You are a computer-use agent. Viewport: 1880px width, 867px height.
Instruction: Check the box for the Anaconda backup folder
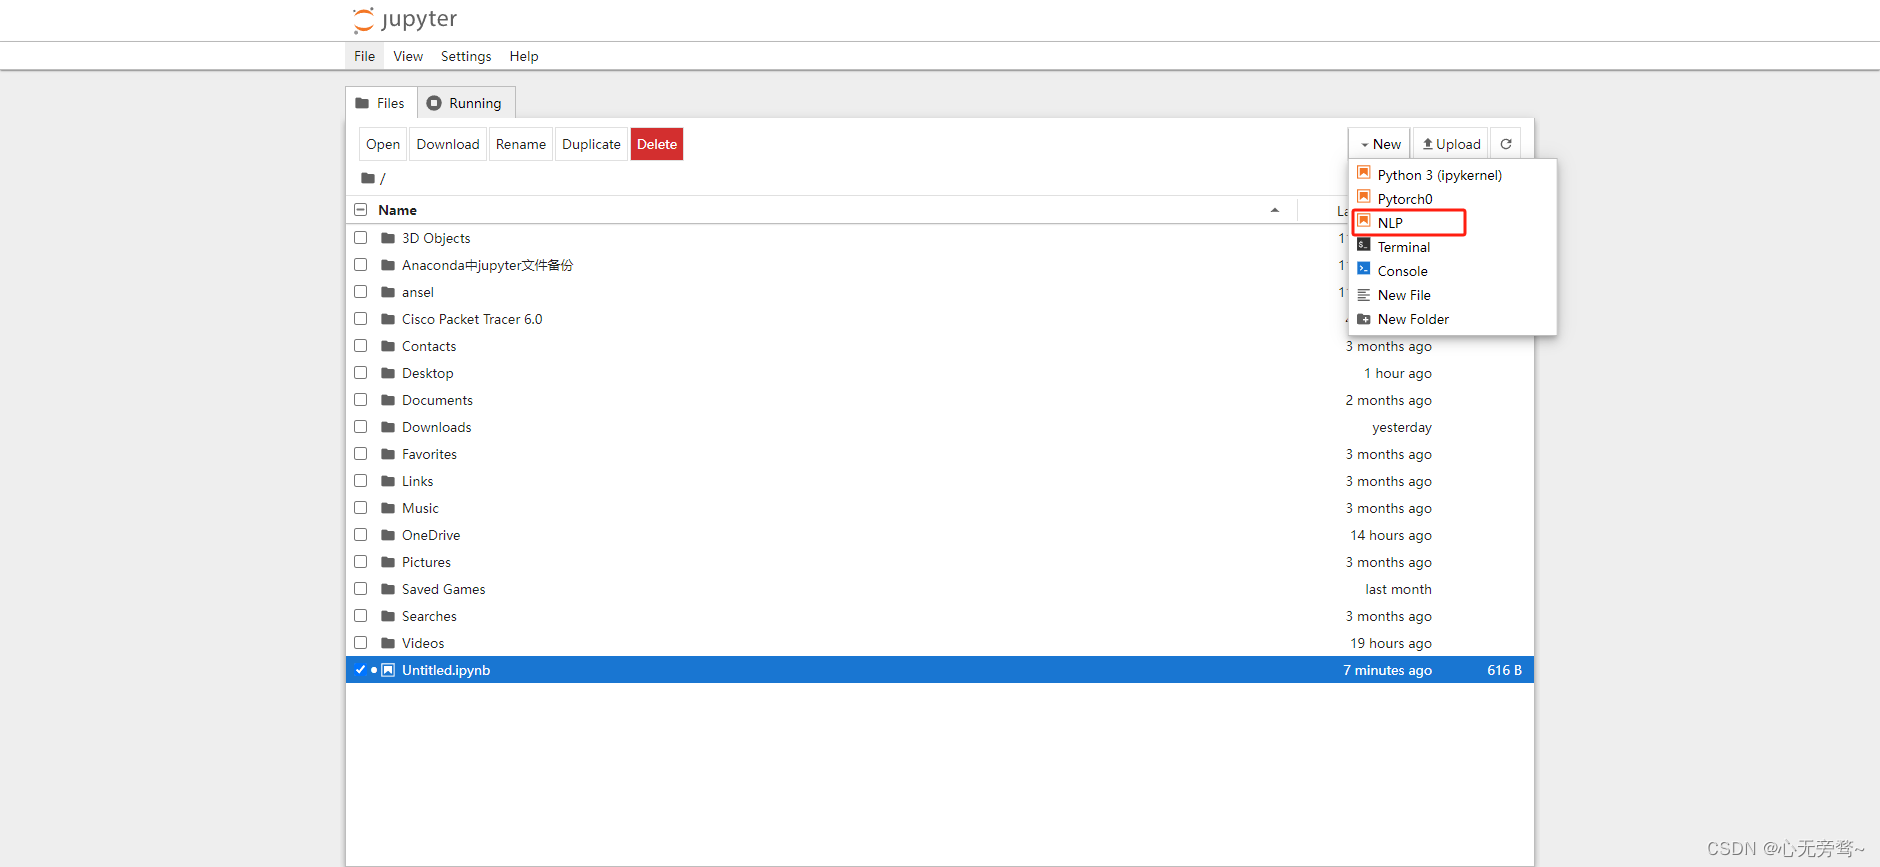[360, 265]
